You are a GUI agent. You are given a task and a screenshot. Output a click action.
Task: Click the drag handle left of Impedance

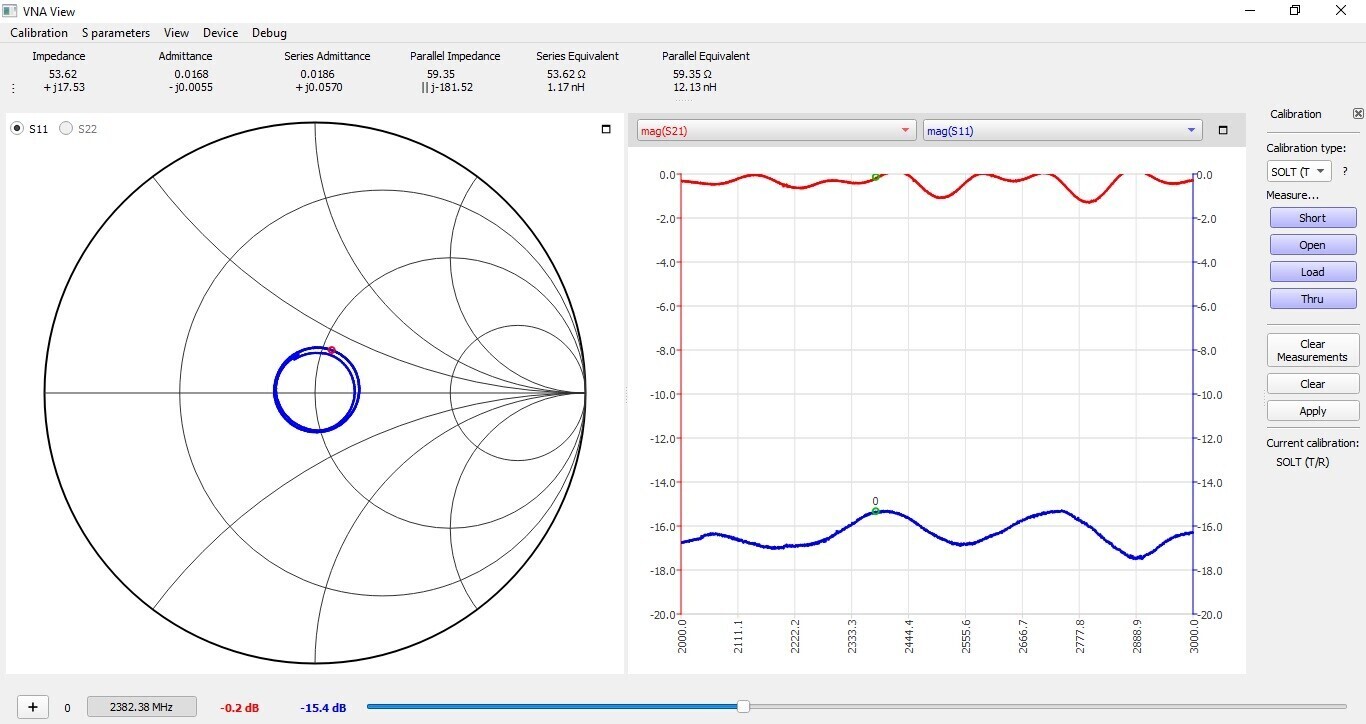[x=13, y=88]
